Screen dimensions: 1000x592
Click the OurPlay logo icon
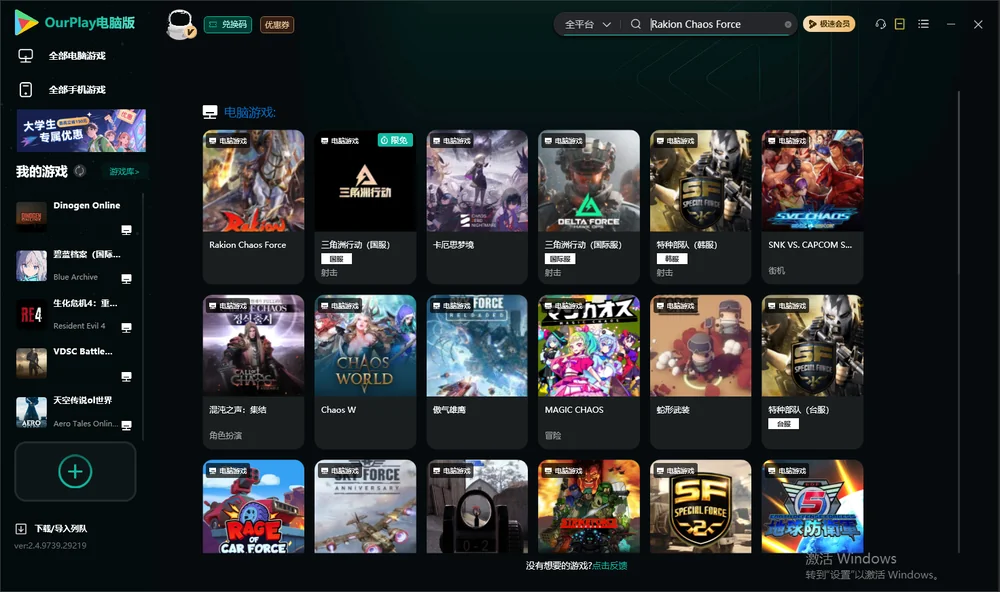pos(26,23)
